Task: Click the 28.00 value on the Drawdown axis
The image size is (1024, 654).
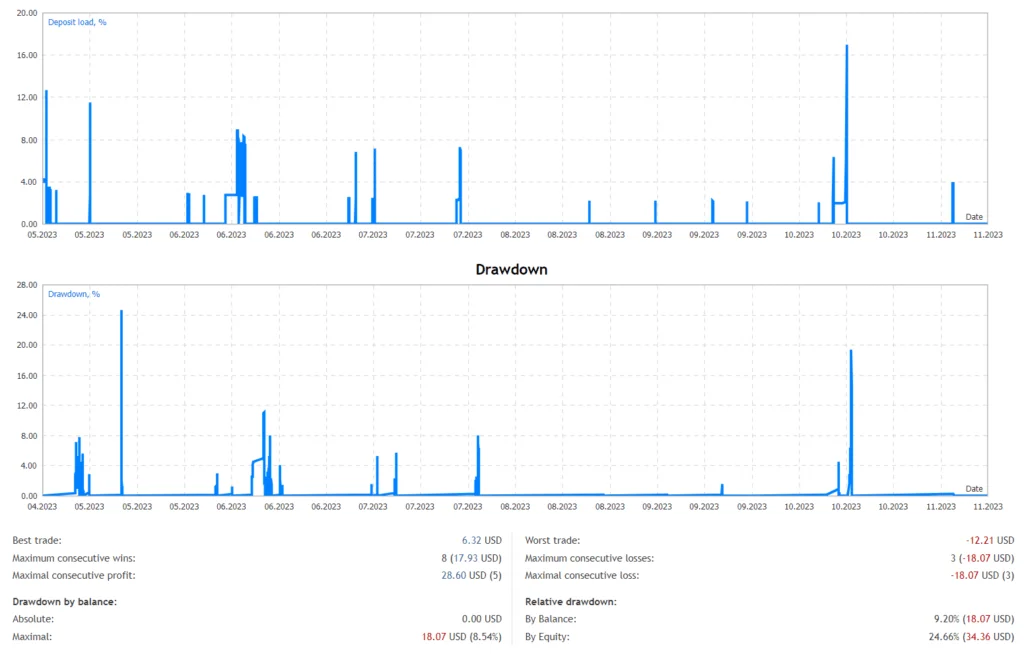Action: [x=28, y=285]
